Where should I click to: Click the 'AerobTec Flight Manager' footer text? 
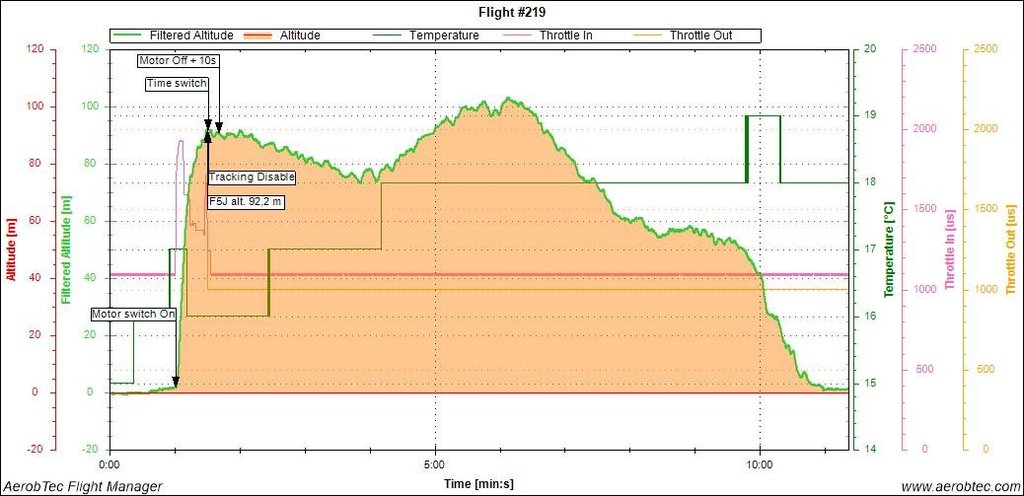(82, 486)
